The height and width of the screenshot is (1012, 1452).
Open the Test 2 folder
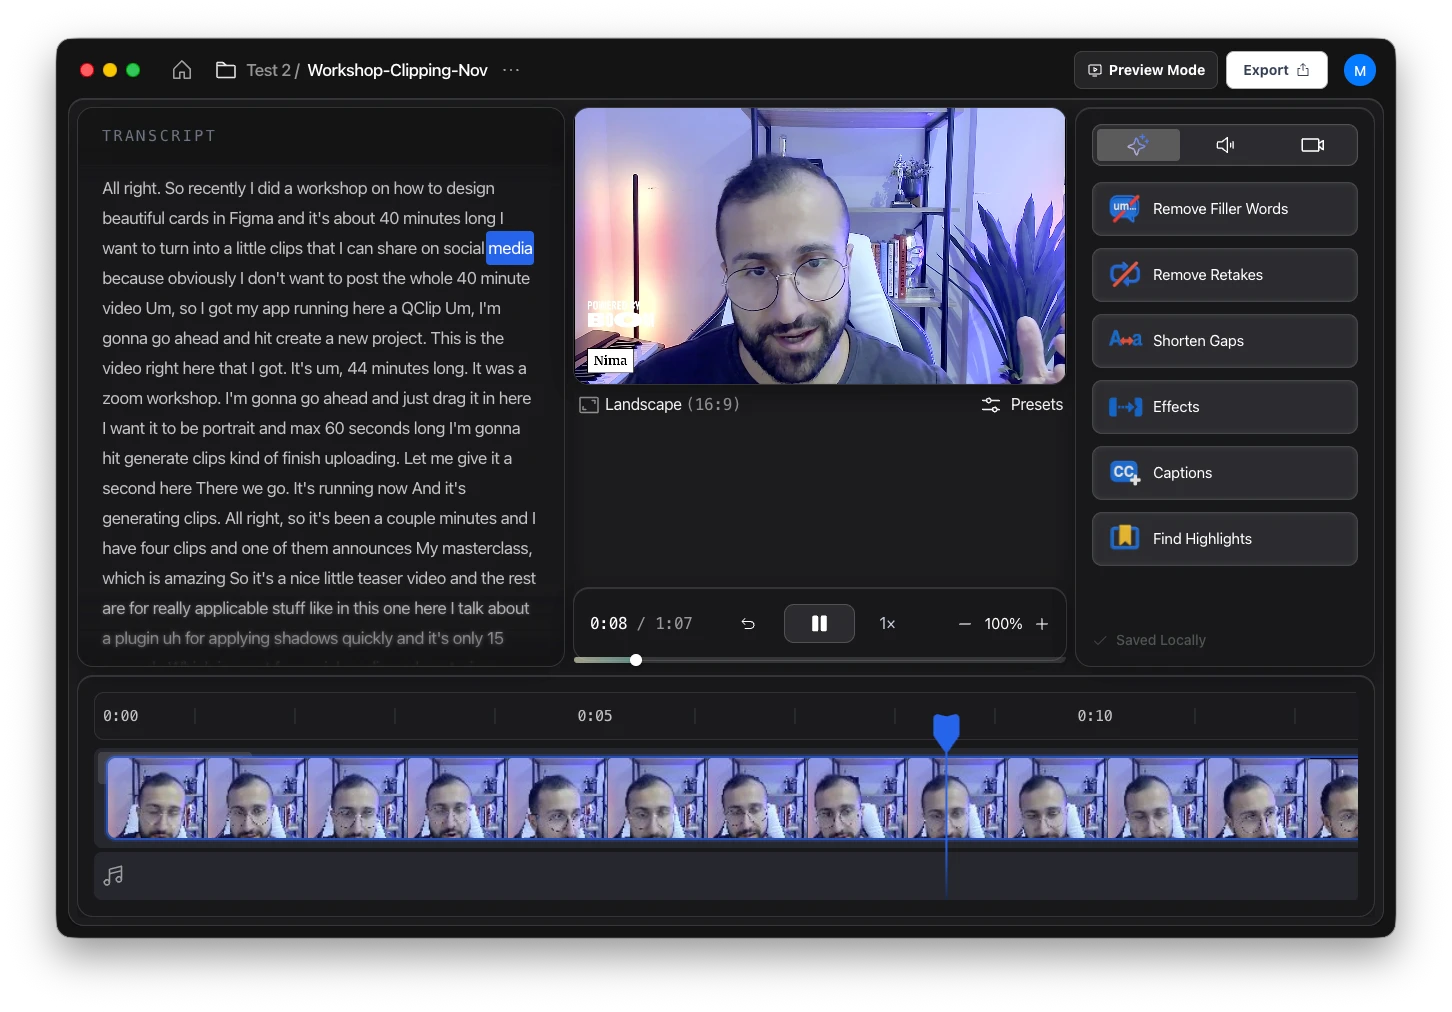click(267, 70)
